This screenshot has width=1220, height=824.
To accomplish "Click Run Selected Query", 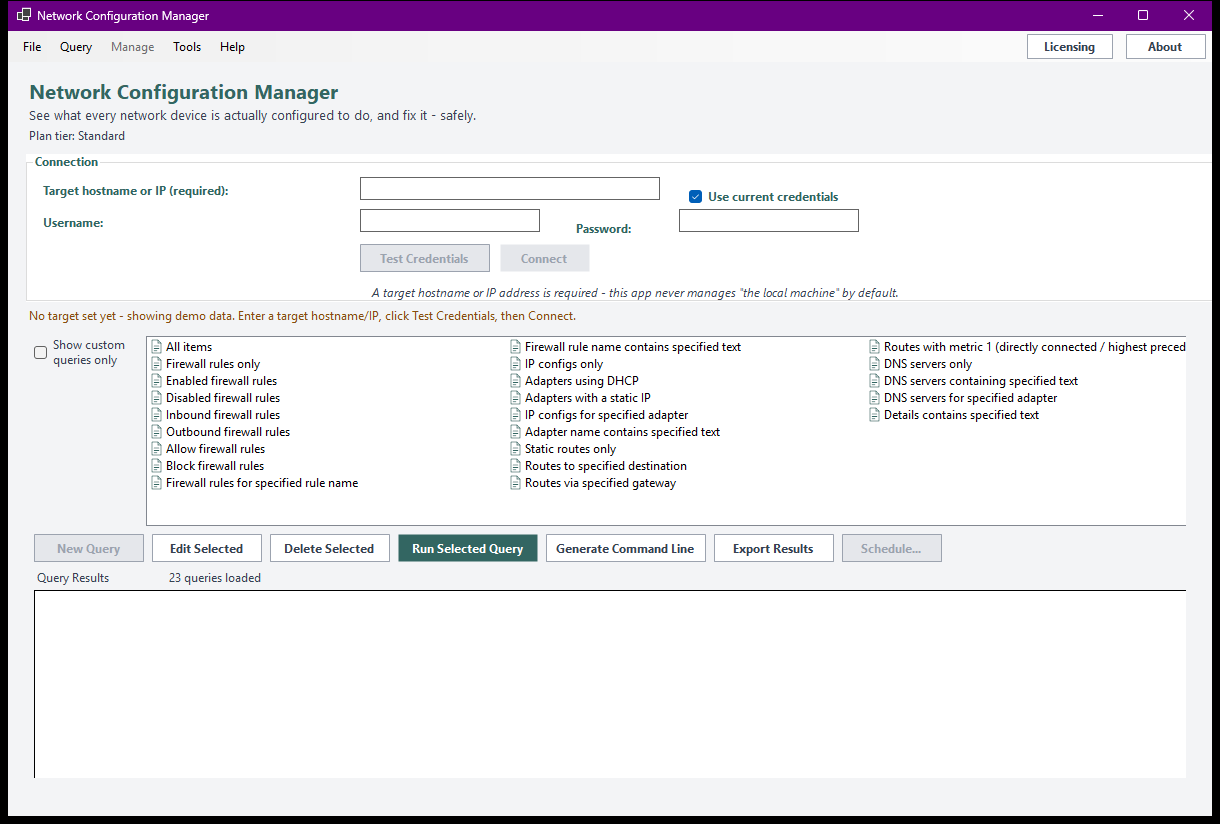I will [468, 548].
